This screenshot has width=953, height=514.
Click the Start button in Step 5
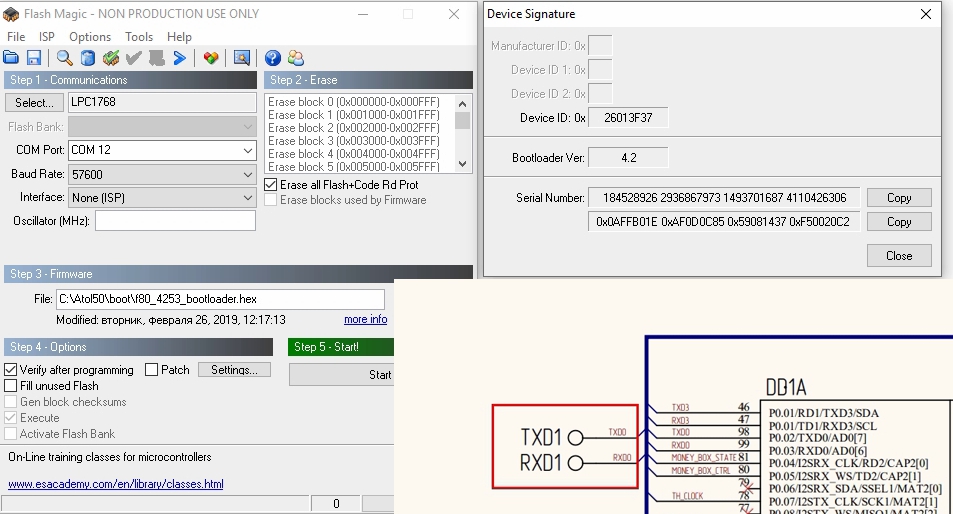342,375
